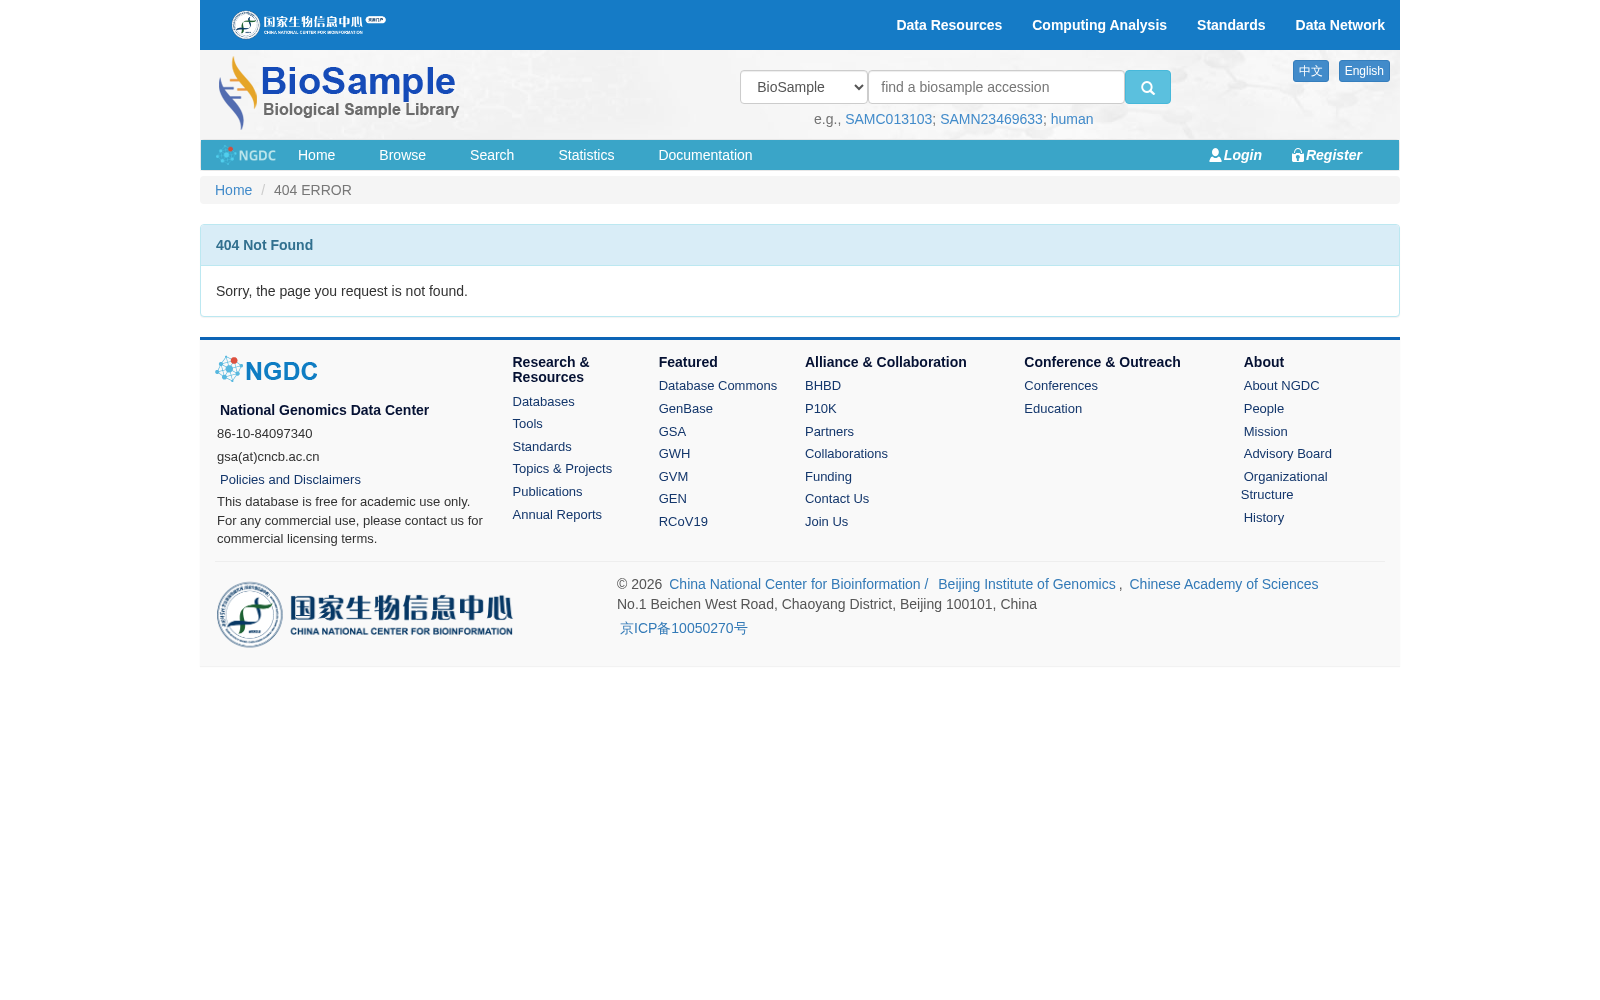Open Collaborations link
The image size is (1600, 1000).
click(846, 454)
